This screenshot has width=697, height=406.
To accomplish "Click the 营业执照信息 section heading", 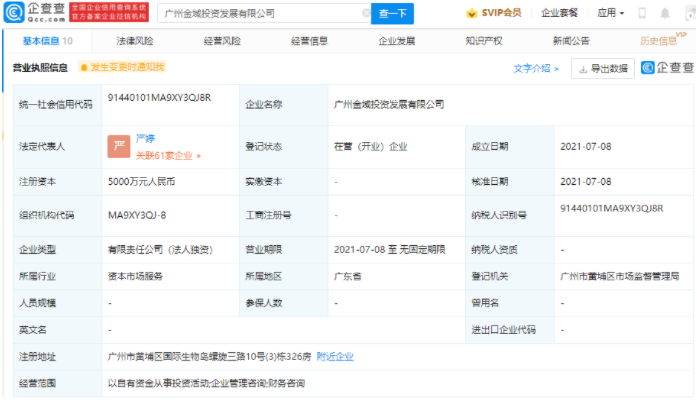I will click(x=40, y=68).
